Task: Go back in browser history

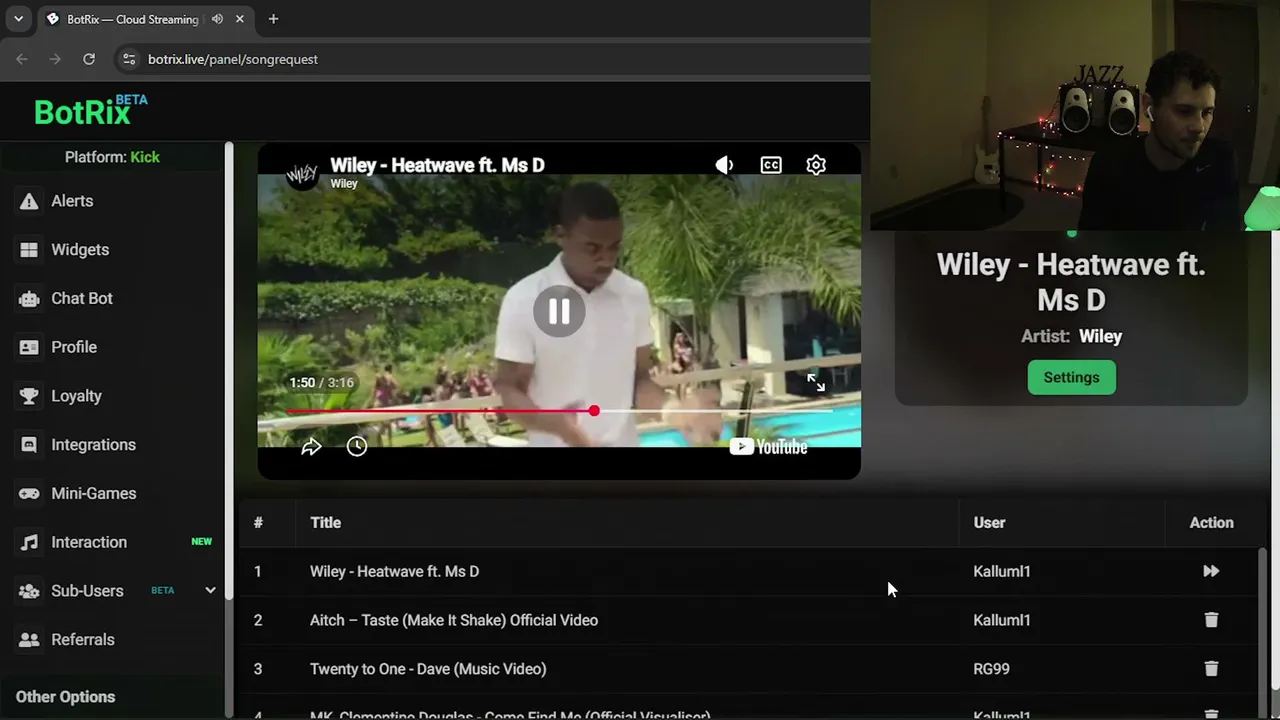Action: pyautogui.click(x=22, y=59)
